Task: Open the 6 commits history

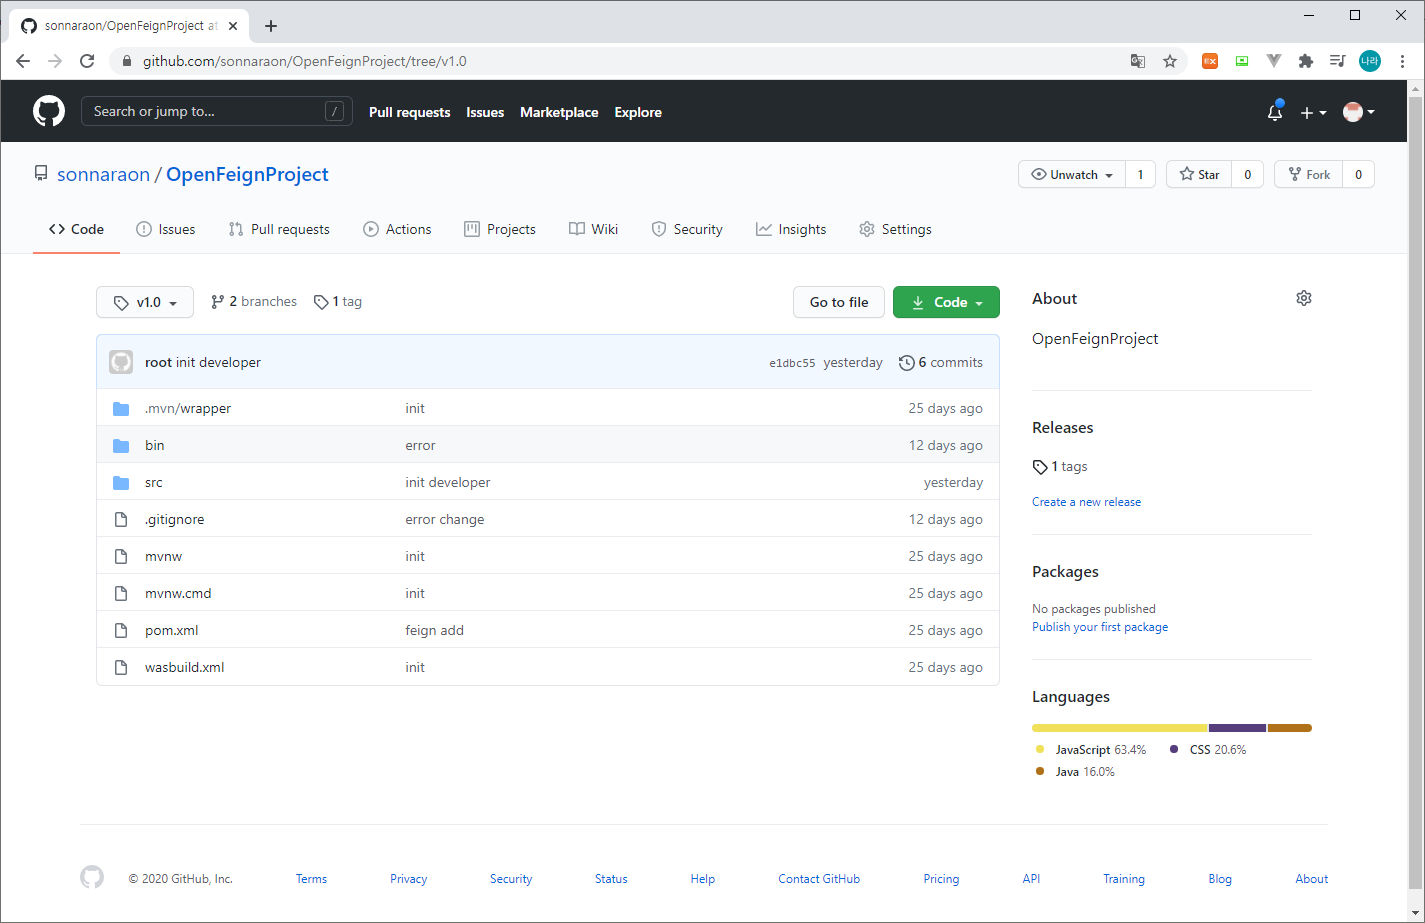Action: coord(941,362)
